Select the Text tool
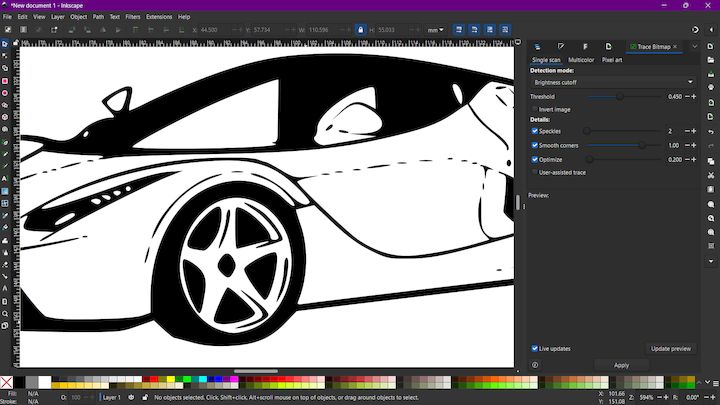Viewport: 720px width, 405px height. pyautogui.click(x=5, y=179)
